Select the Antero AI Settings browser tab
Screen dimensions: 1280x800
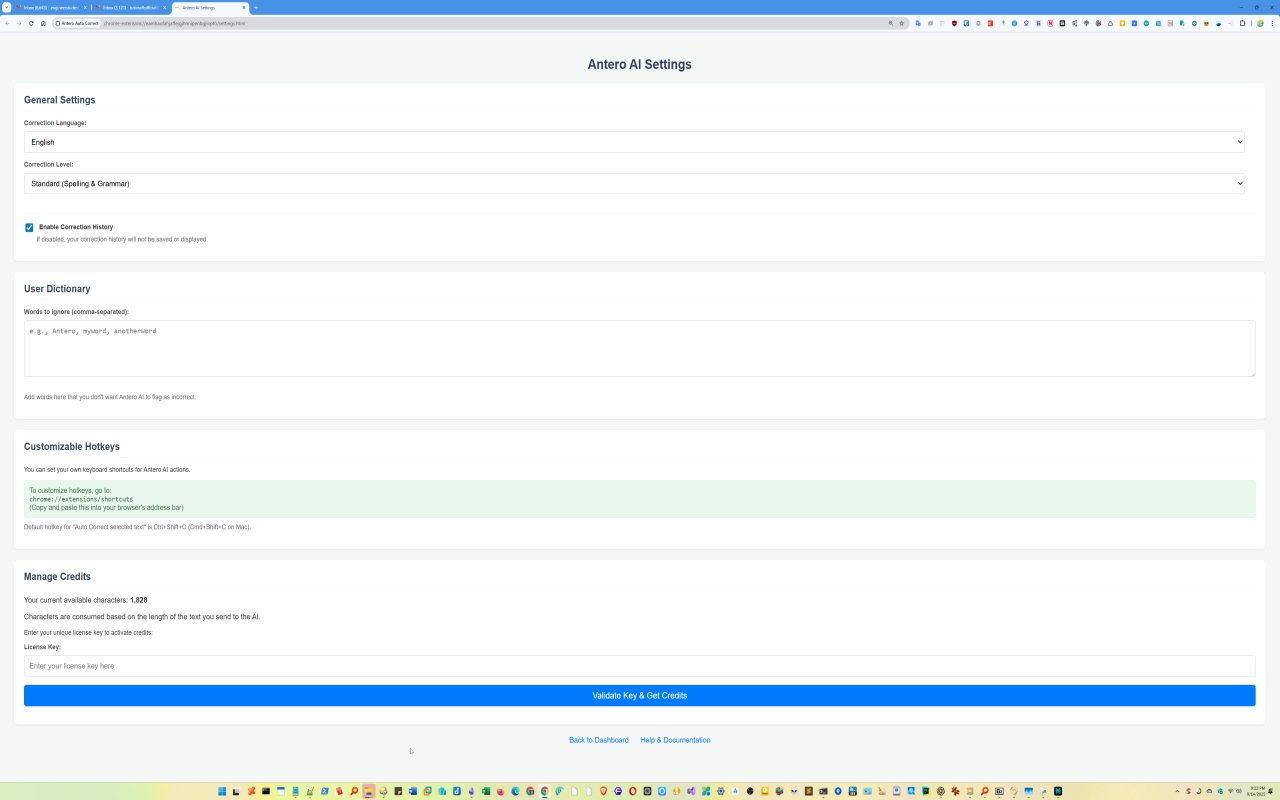tap(208, 7)
